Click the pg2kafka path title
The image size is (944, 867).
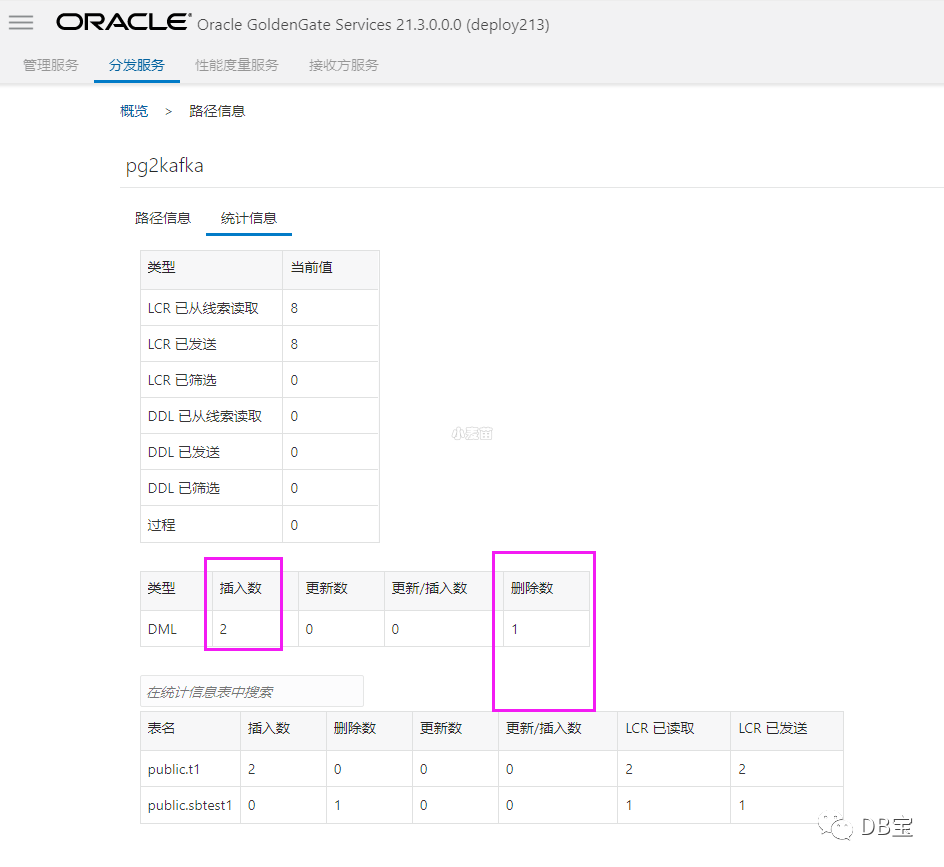(x=164, y=166)
